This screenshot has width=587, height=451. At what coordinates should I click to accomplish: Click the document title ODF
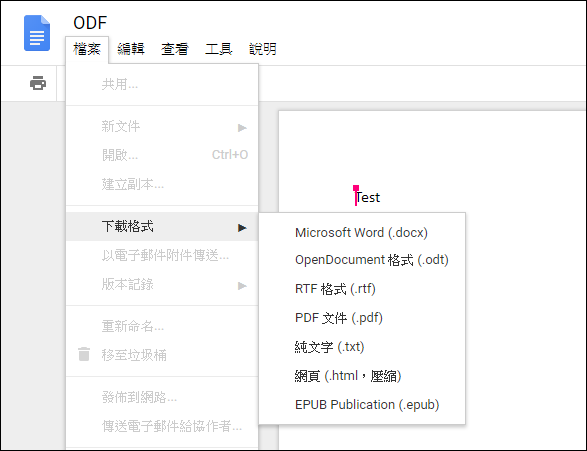click(x=90, y=23)
